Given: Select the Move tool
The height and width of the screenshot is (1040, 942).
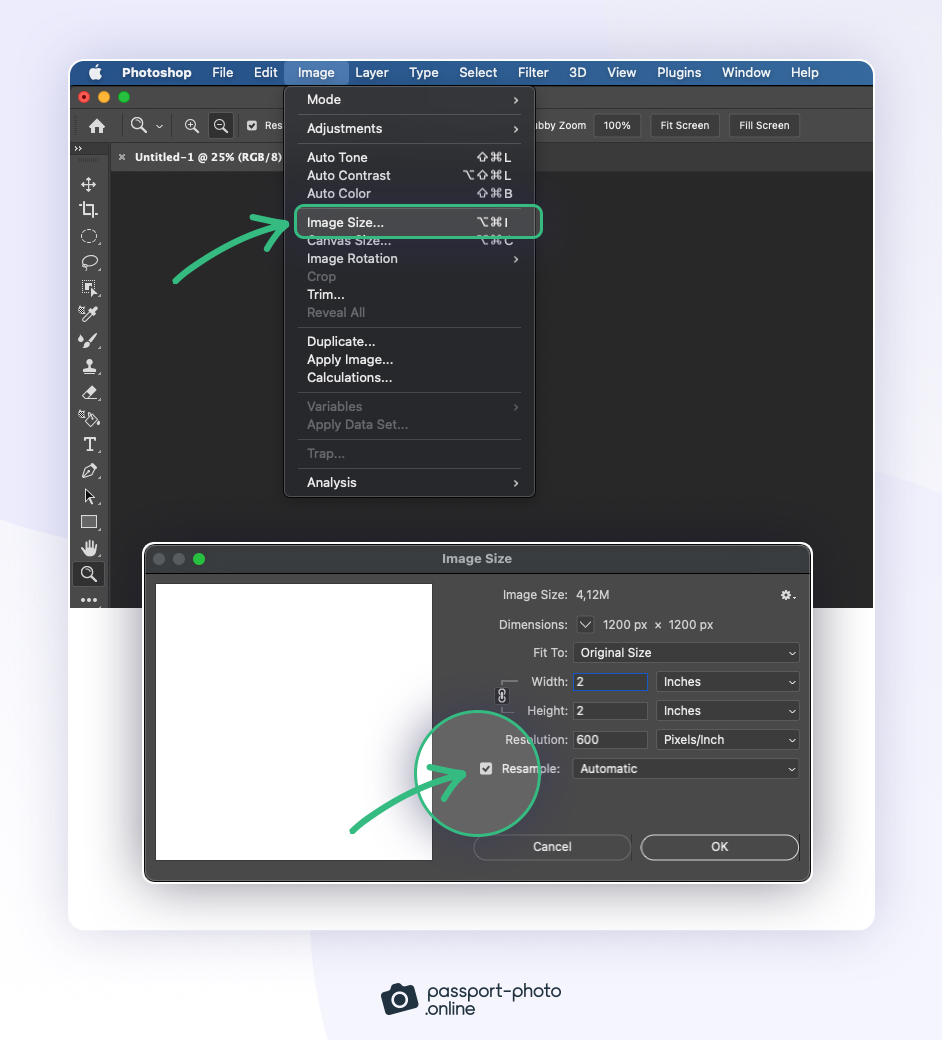Looking at the screenshot, I should pyautogui.click(x=89, y=185).
